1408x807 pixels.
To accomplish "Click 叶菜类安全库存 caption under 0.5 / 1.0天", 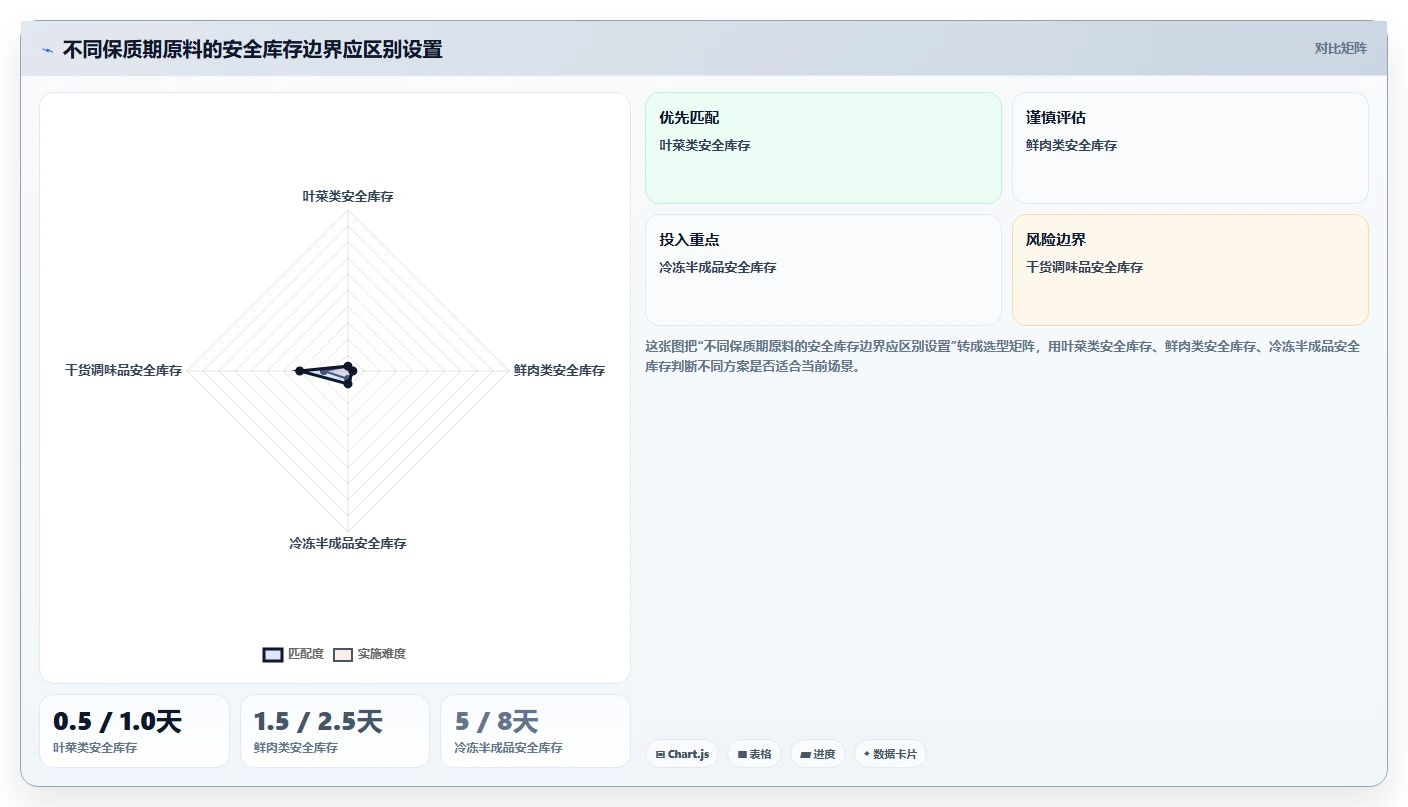I will tap(95, 748).
